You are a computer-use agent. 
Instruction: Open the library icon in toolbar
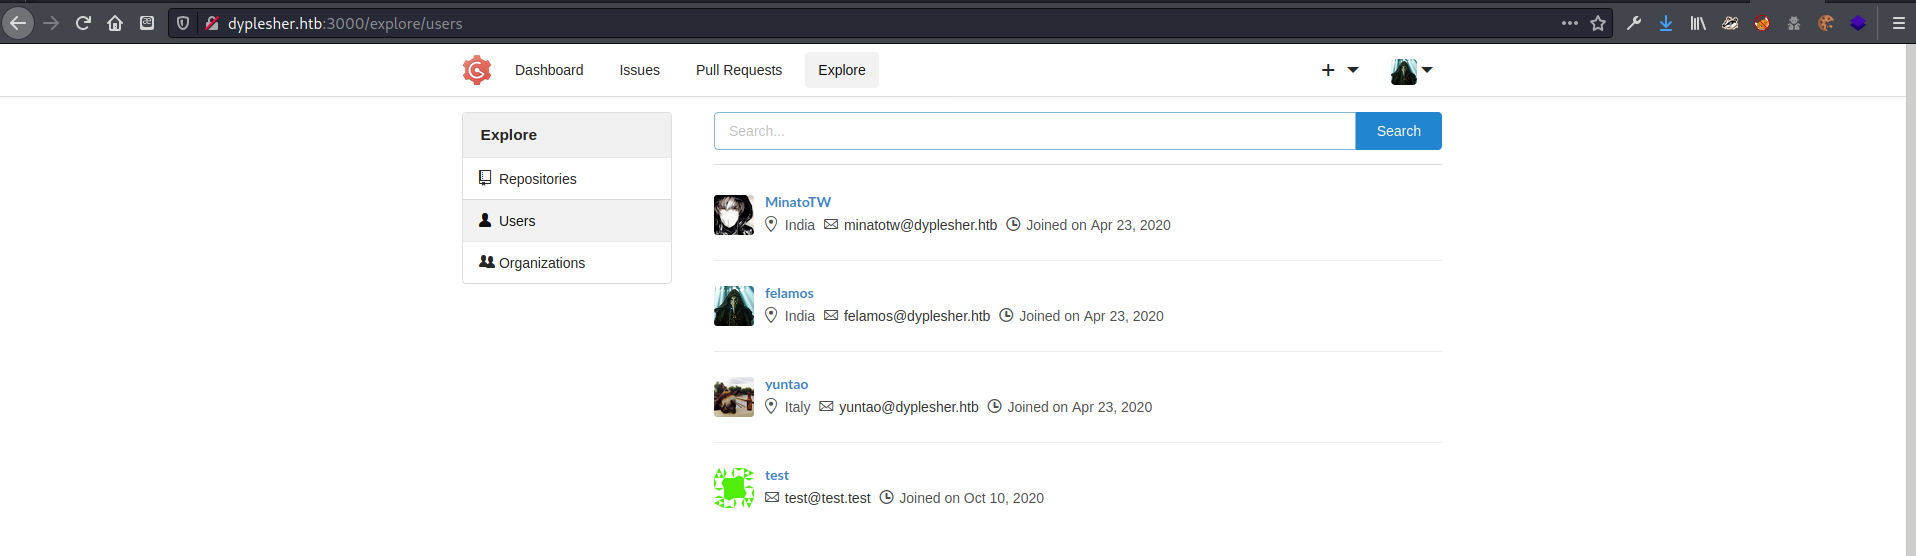[1698, 23]
